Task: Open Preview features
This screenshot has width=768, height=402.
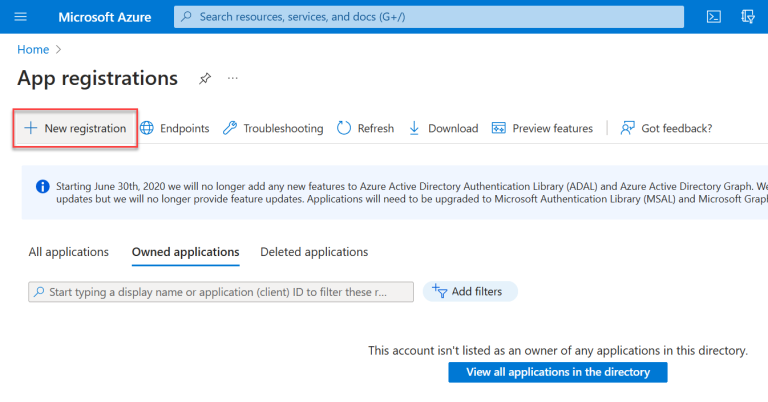Action: [x=542, y=128]
